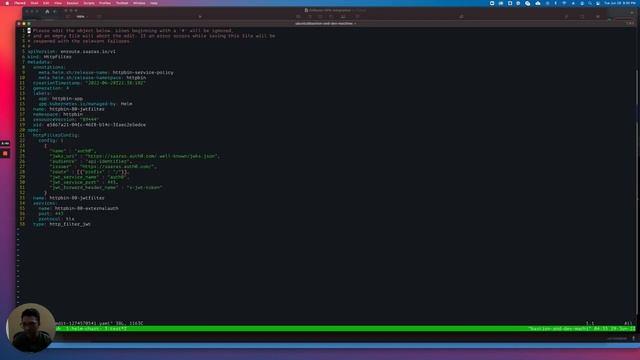Click the 'resourceVersion' line
640x360 pixels.
pos(66,120)
